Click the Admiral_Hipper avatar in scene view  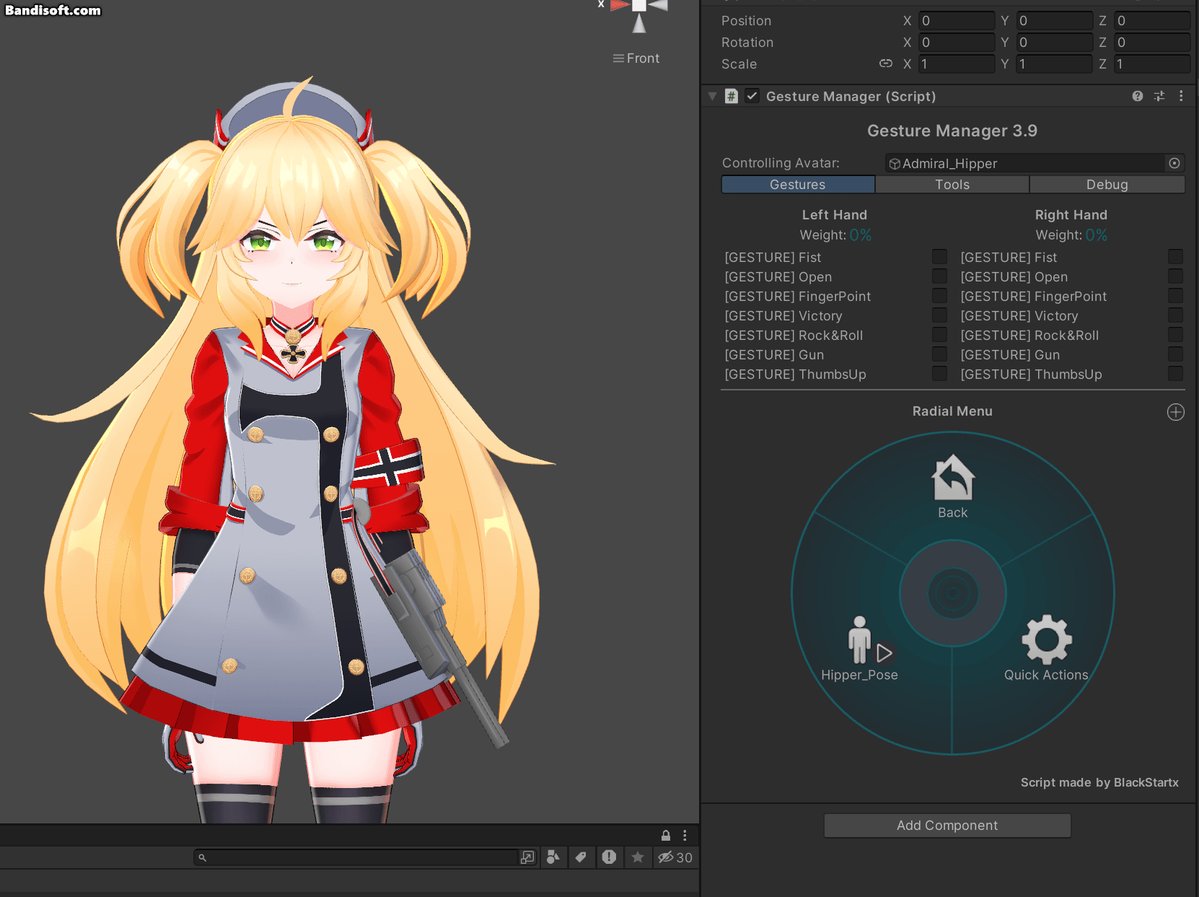pyautogui.click(x=294, y=451)
